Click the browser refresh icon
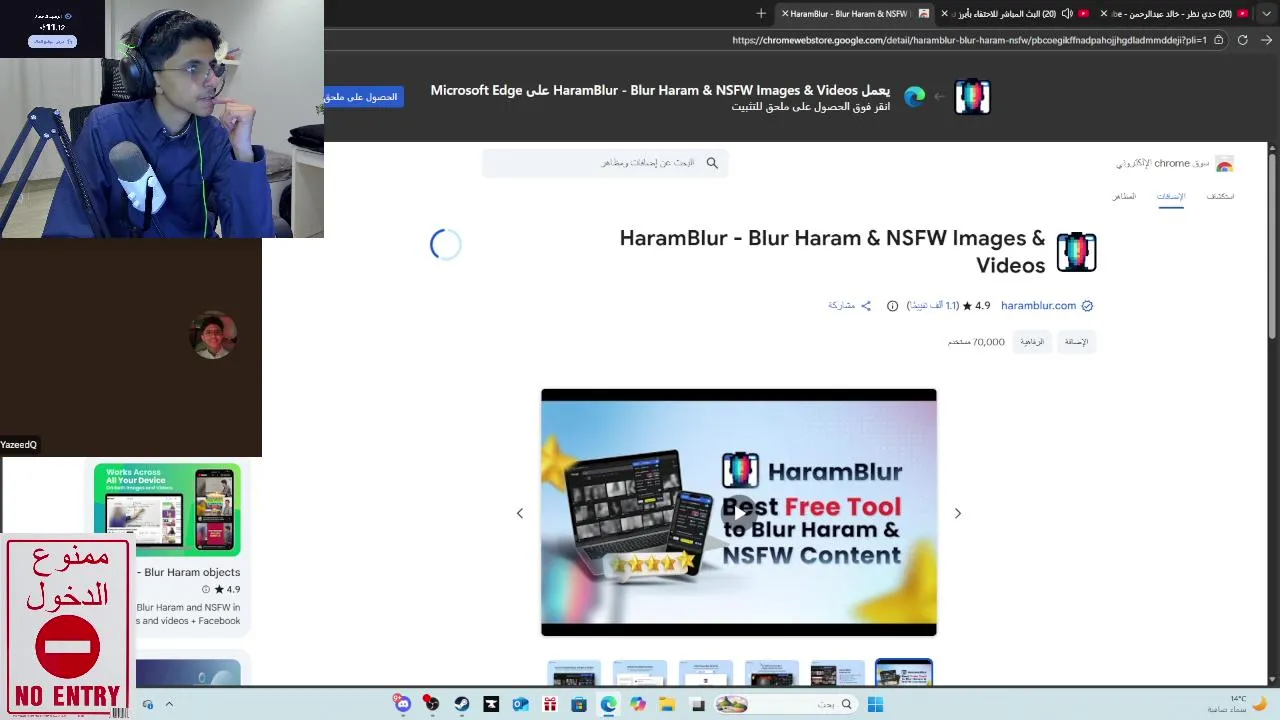This screenshot has width=1280, height=720. 1242,40
